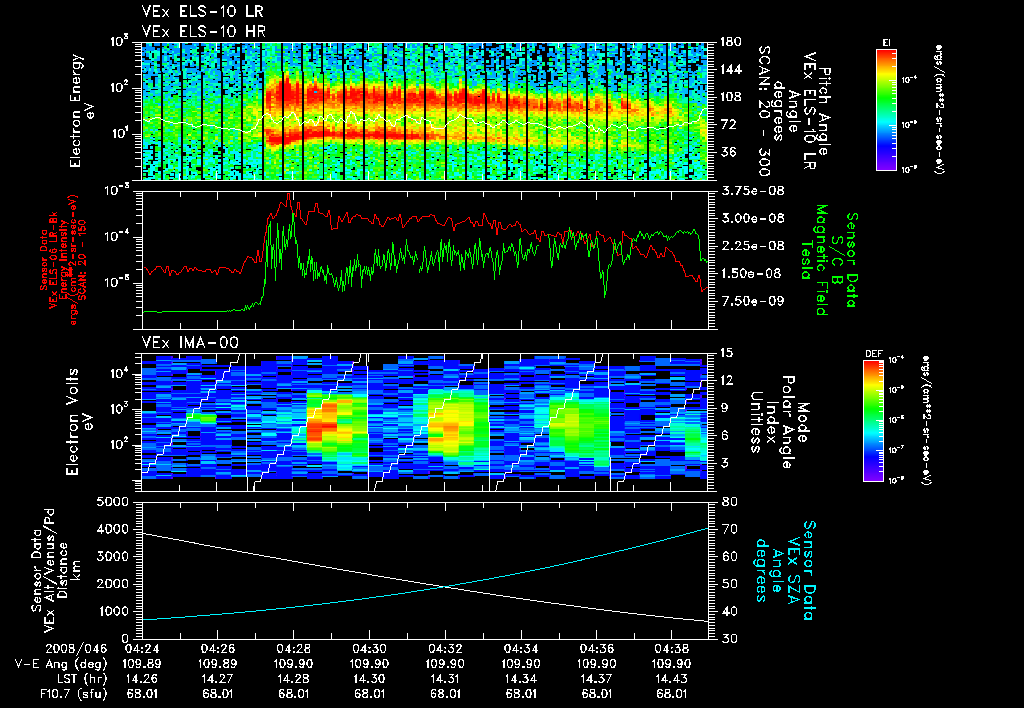1024x708 pixels.
Task: Click the 04:34 time tick label
Action: click(521, 649)
